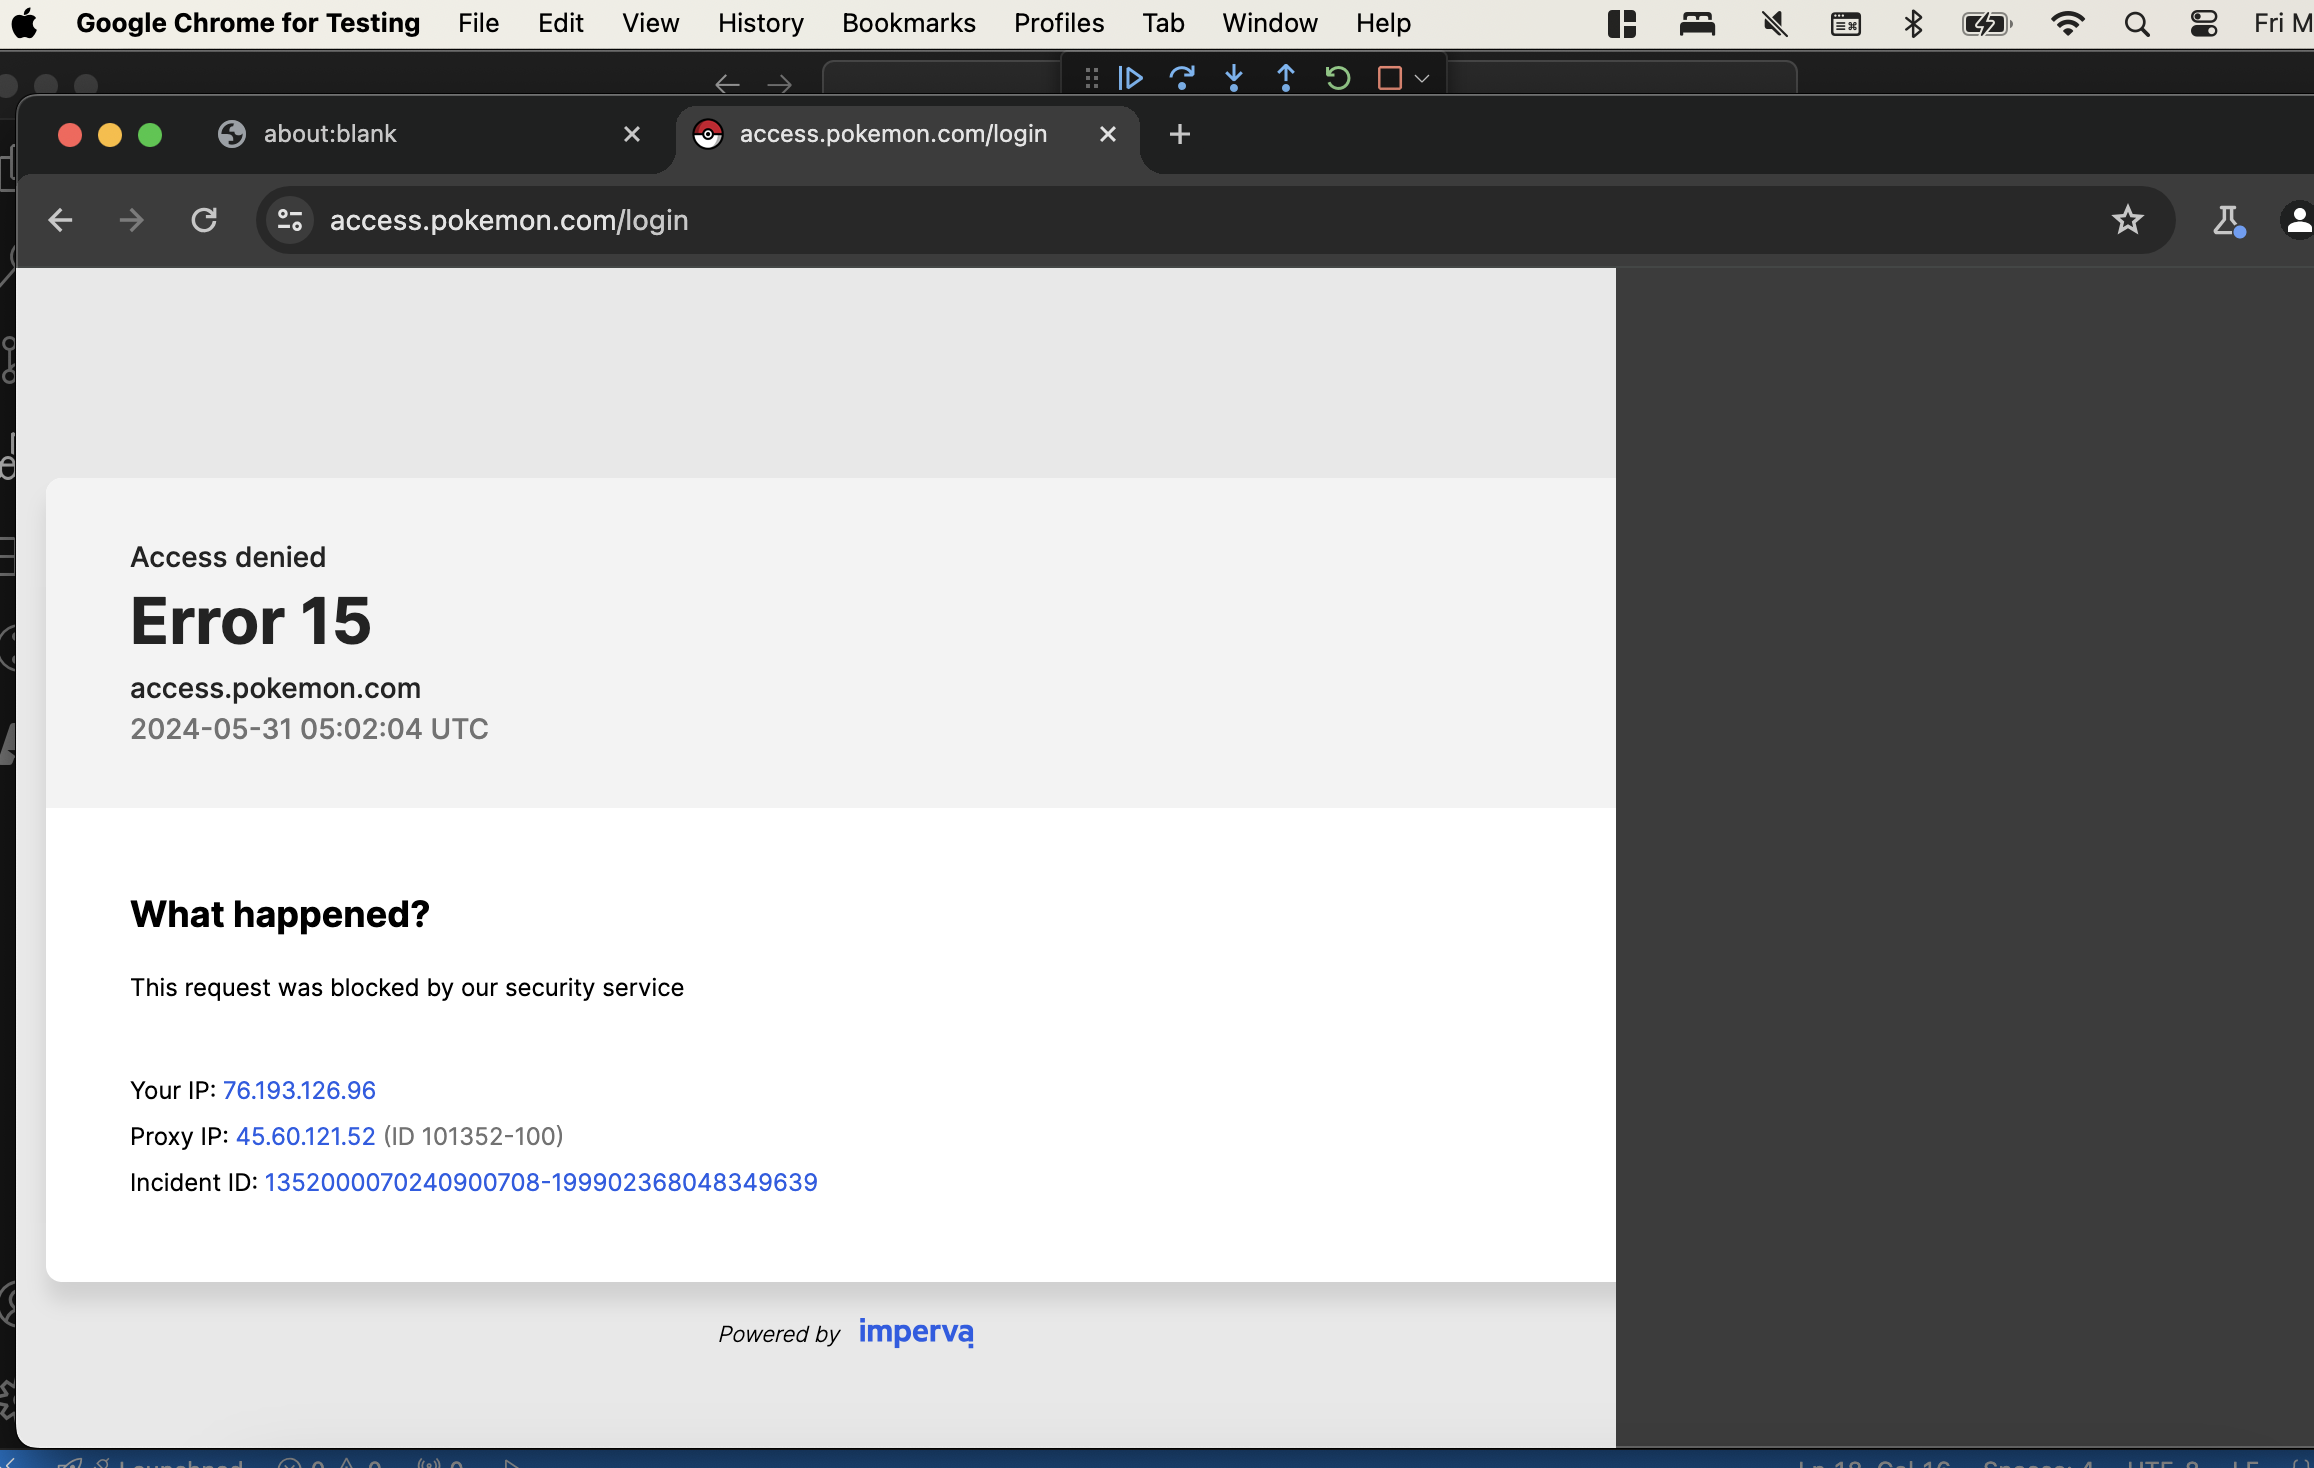Open the View menu
2314x1468 pixels.
[x=650, y=23]
